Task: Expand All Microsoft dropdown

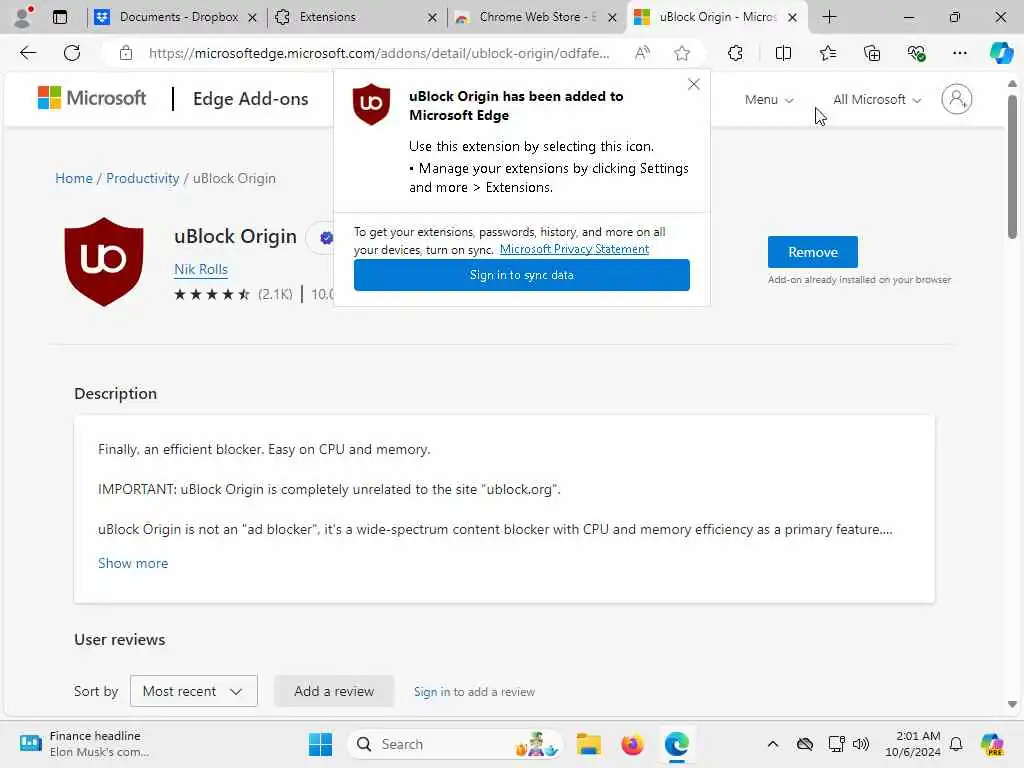Action: pyautogui.click(x=876, y=99)
